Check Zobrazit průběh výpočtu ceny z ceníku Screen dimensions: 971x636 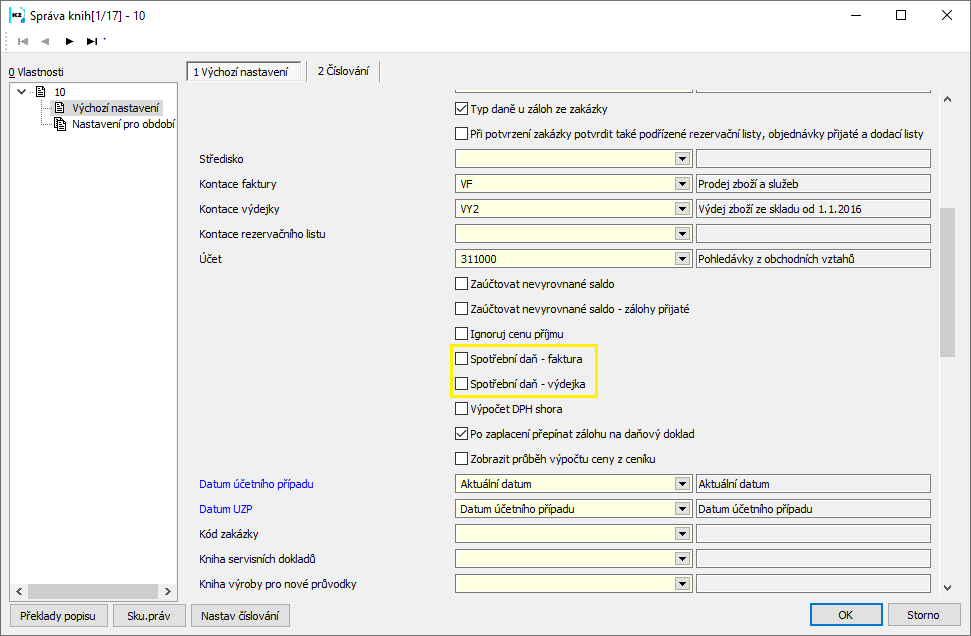461,459
